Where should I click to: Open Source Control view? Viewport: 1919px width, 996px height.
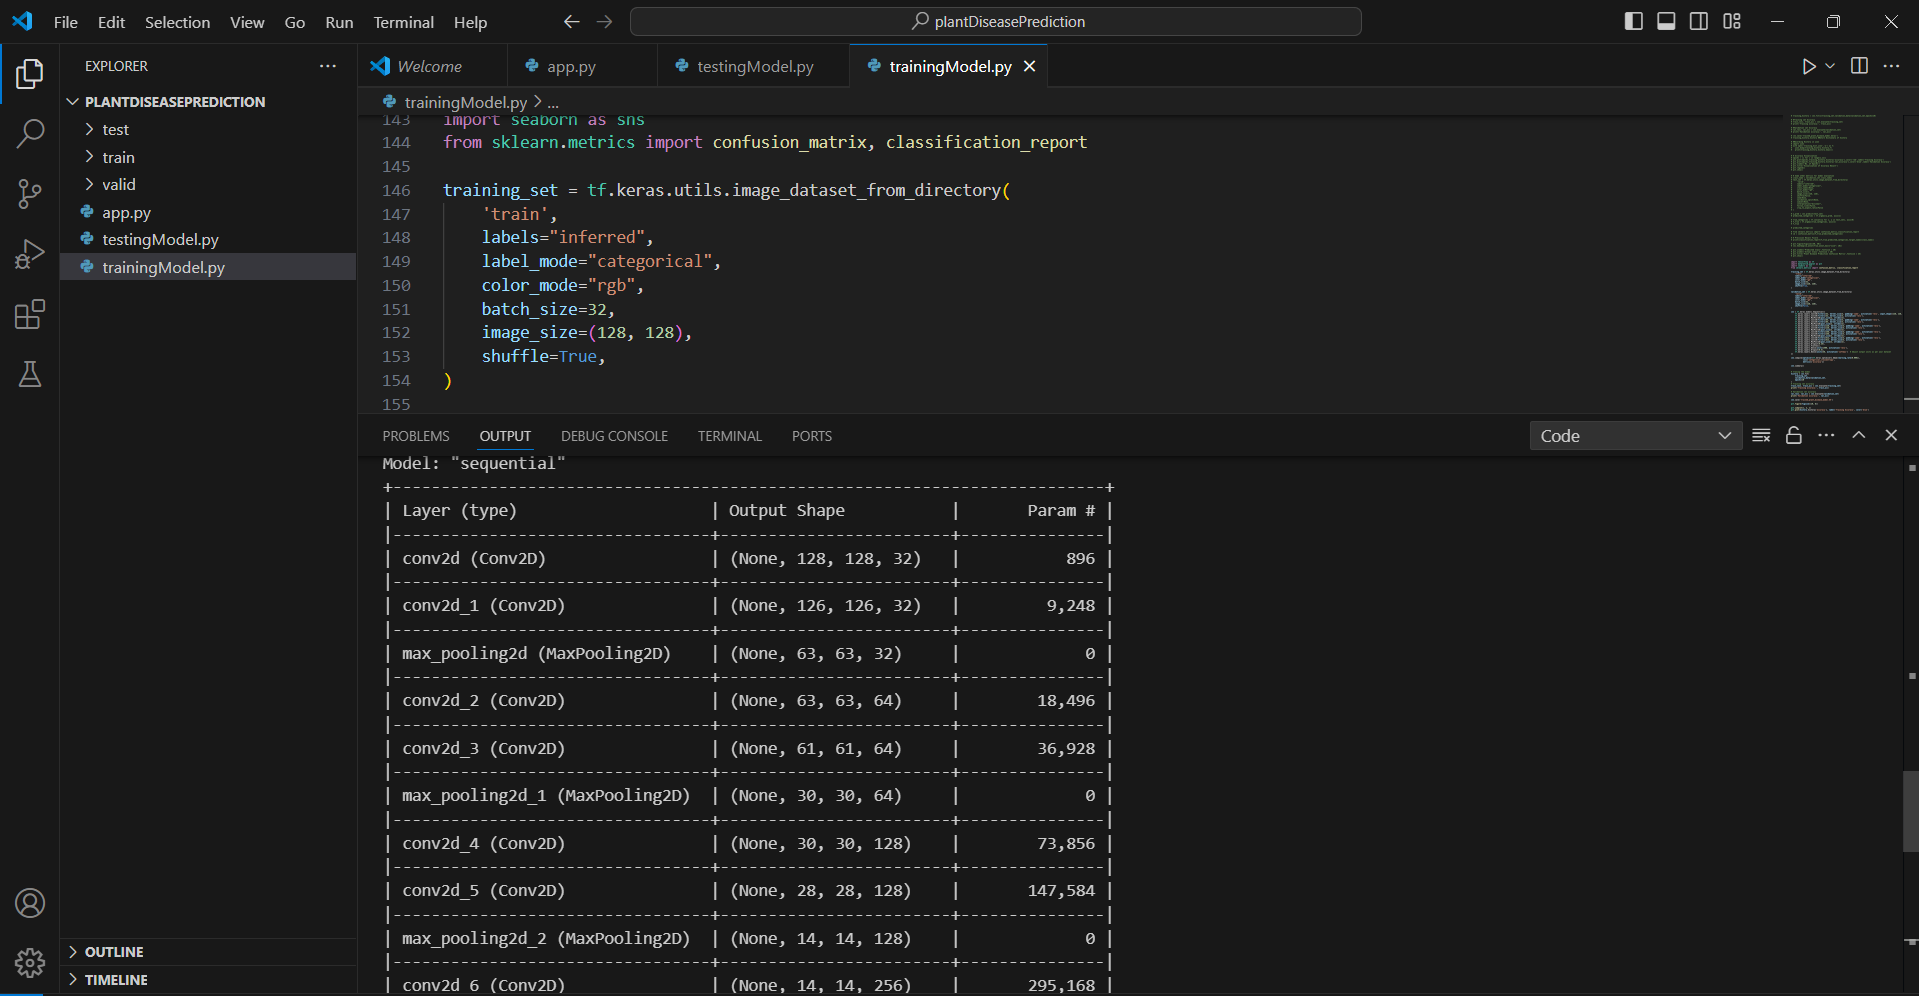[30, 194]
